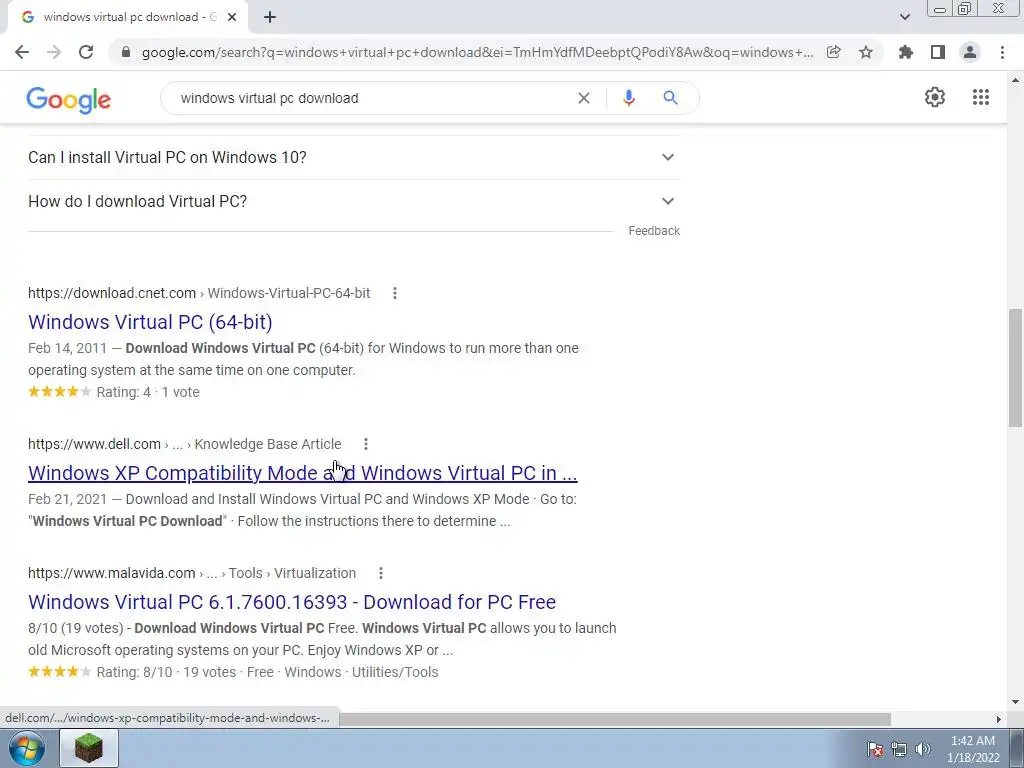Open the Minecraft taskbar app
The height and width of the screenshot is (768, 1024).
[89, 748]
